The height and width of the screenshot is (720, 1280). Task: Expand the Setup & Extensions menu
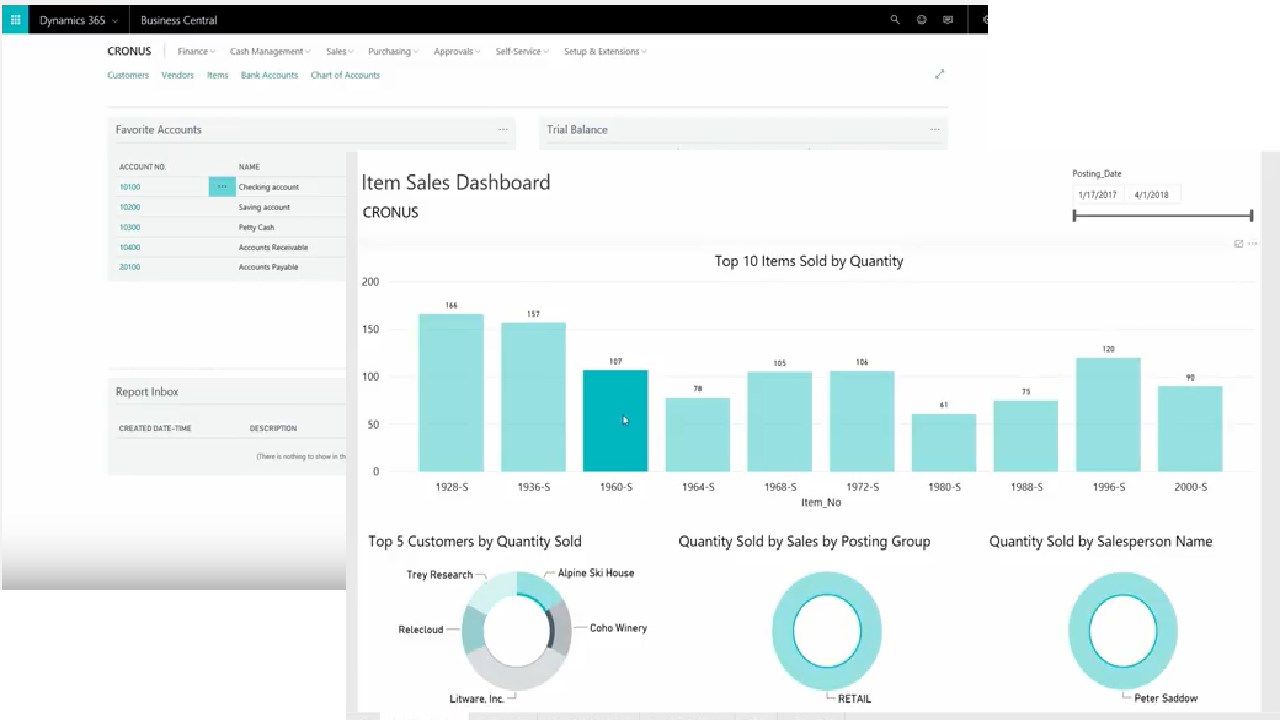coord(605,52)
